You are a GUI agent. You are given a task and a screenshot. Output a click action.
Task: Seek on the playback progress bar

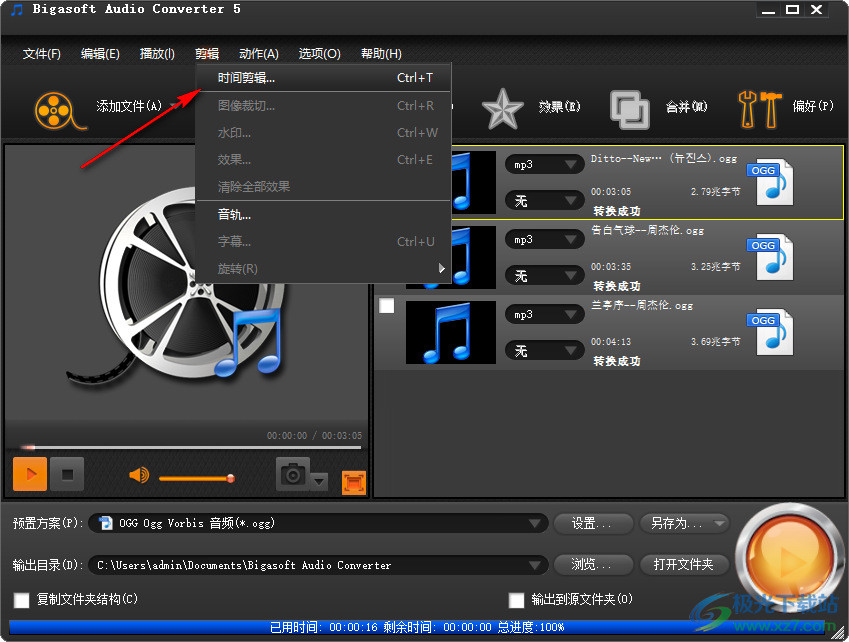pos(191,448)
